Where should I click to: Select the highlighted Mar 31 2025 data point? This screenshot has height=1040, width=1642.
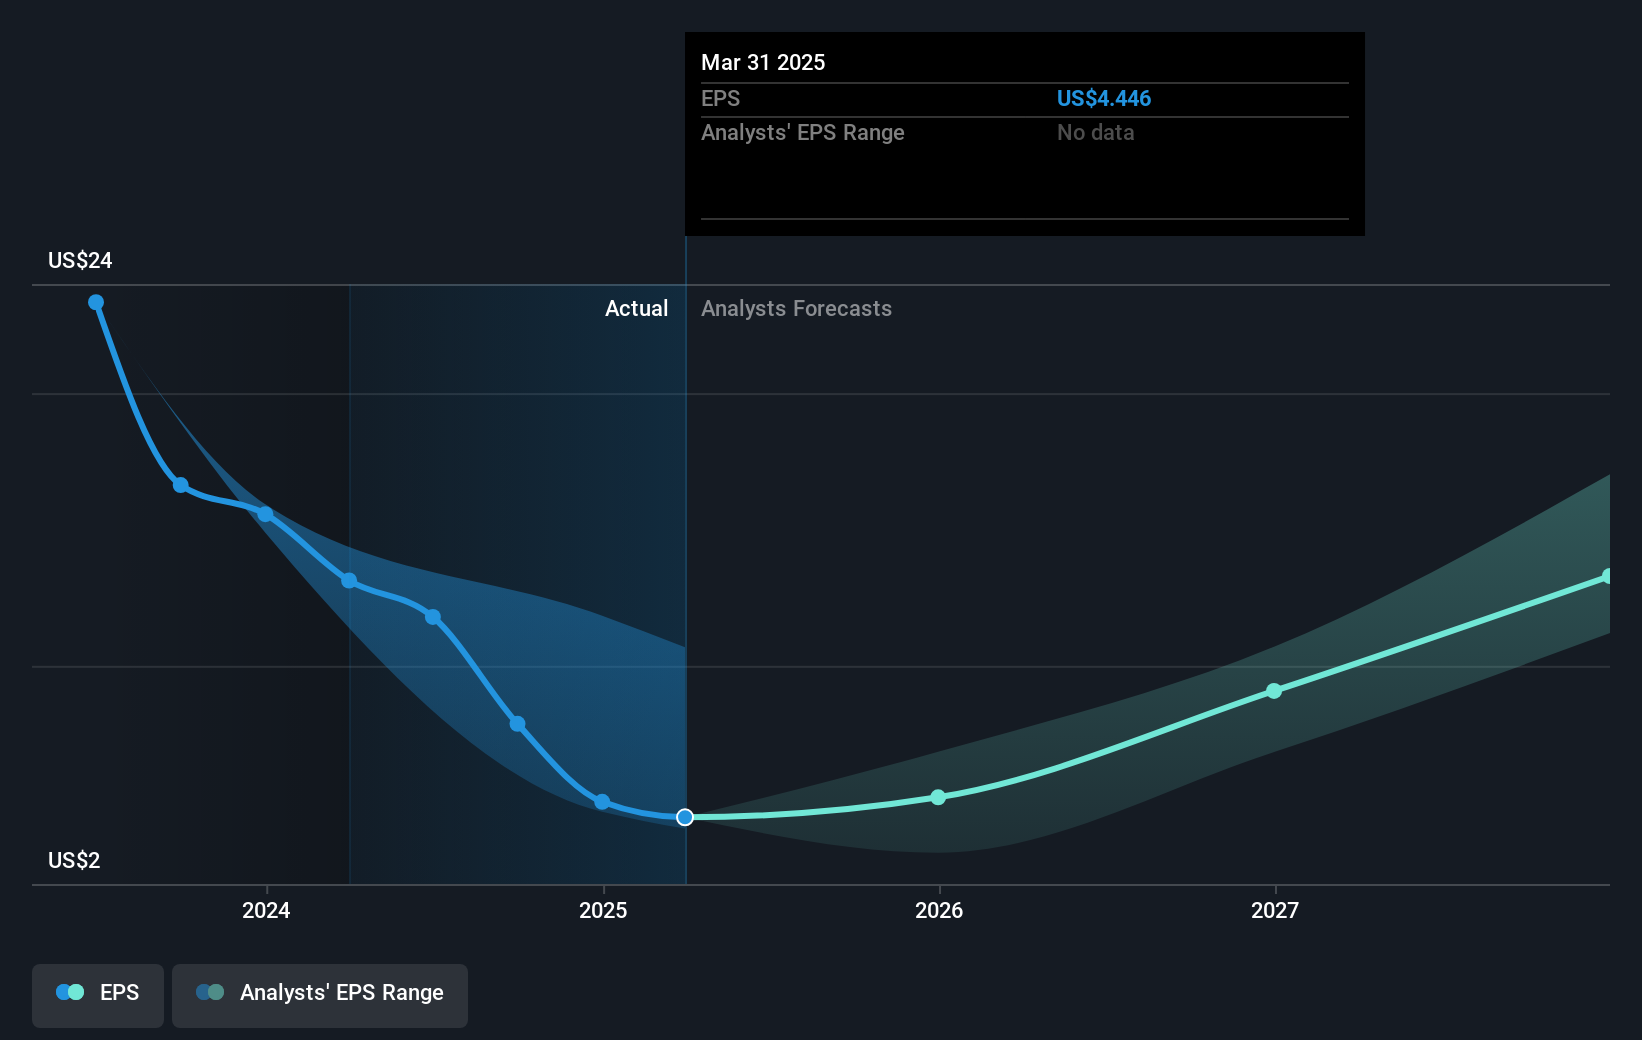click(685, 817)
